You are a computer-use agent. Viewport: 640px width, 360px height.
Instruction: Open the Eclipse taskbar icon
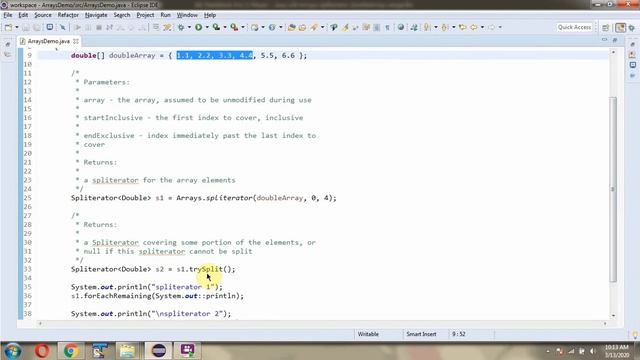(x=159, y=351)
